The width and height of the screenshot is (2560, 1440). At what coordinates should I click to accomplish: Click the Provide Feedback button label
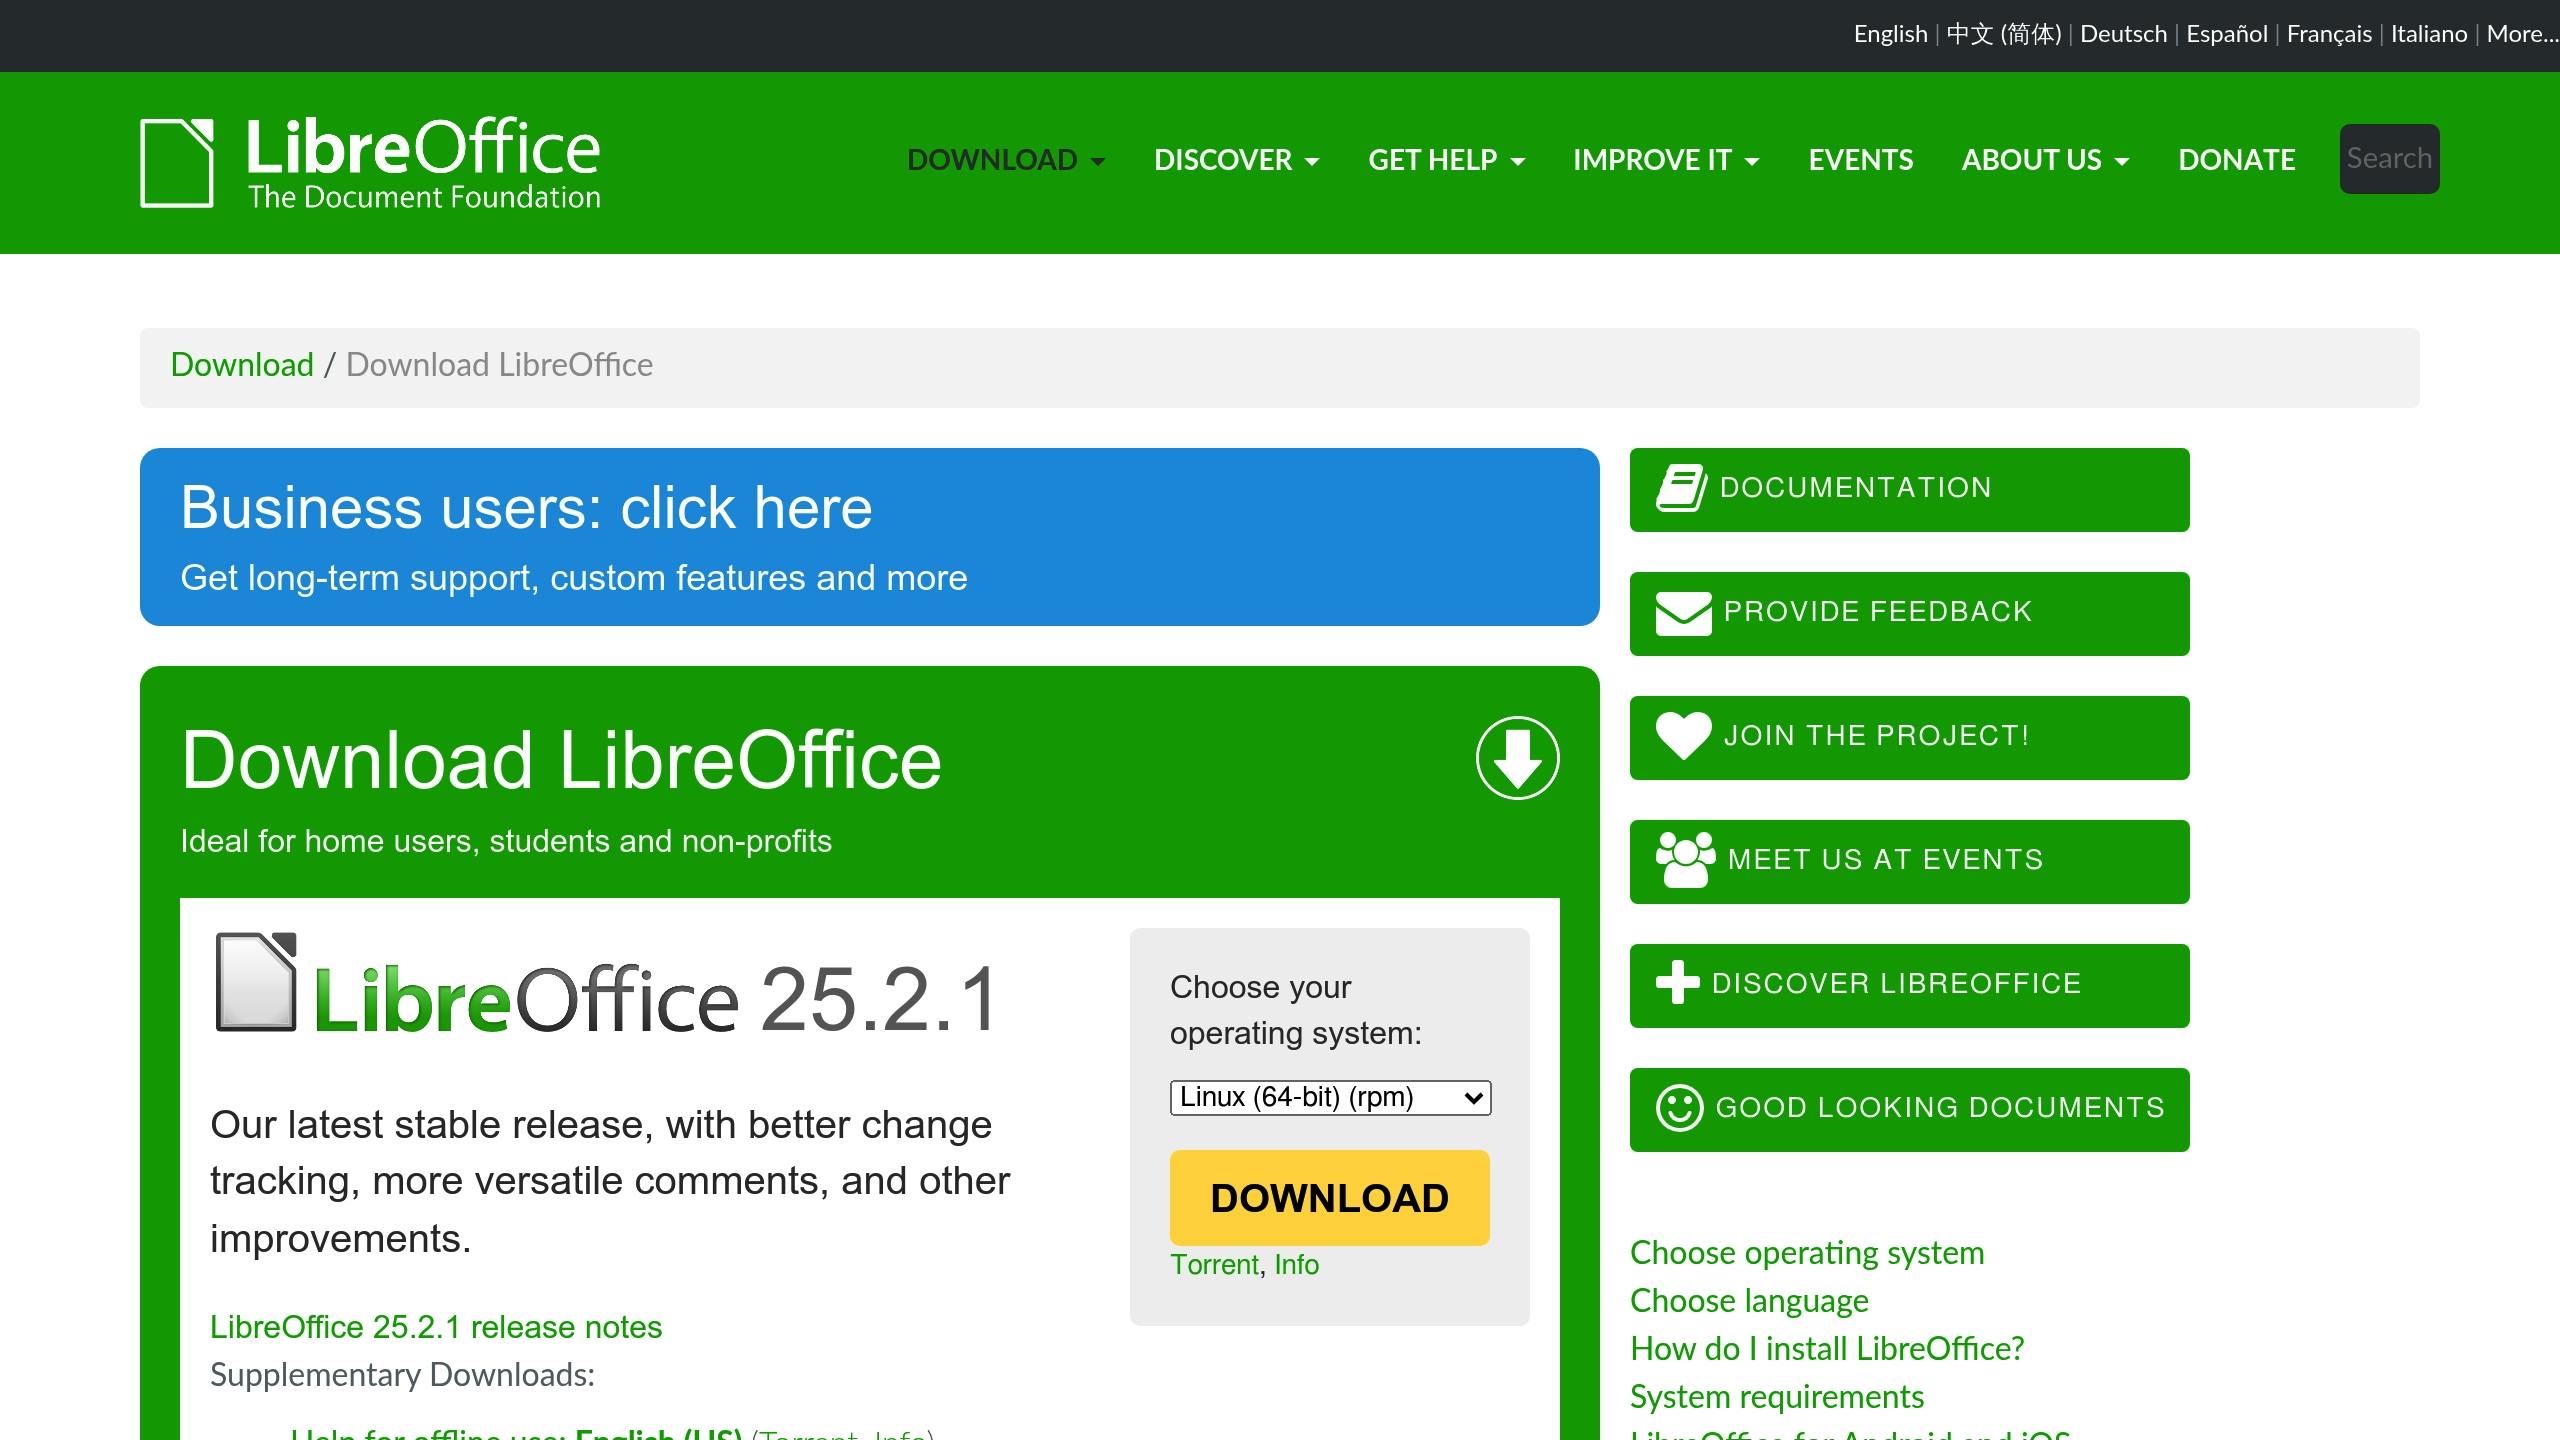(x=1878, y=612)
